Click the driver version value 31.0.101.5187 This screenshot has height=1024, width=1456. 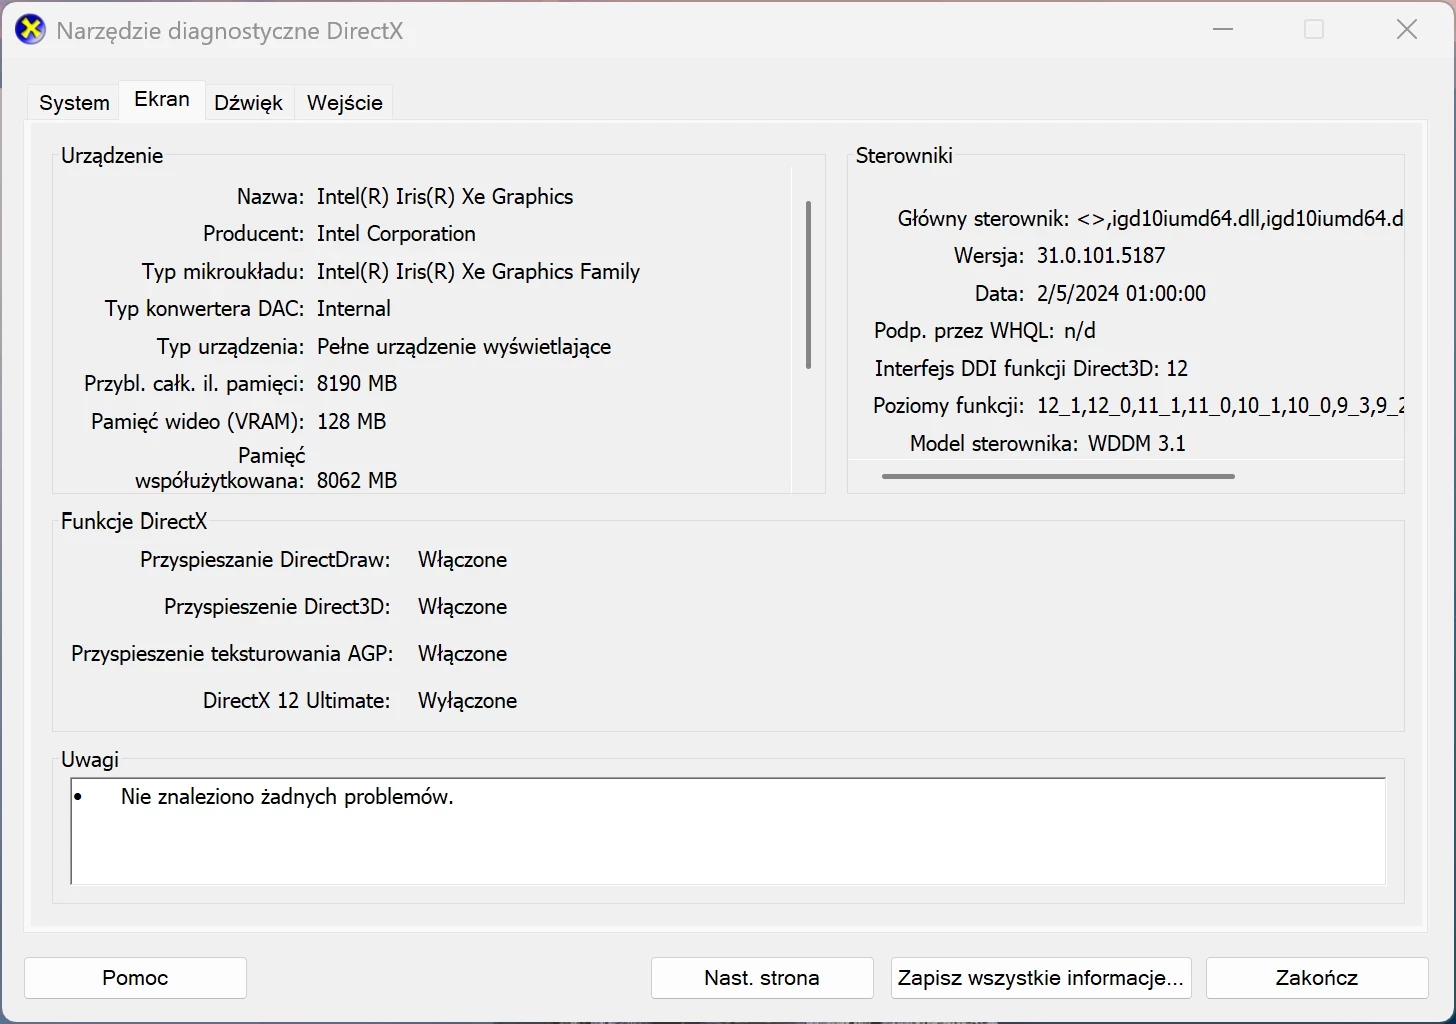click(1101, 255)
